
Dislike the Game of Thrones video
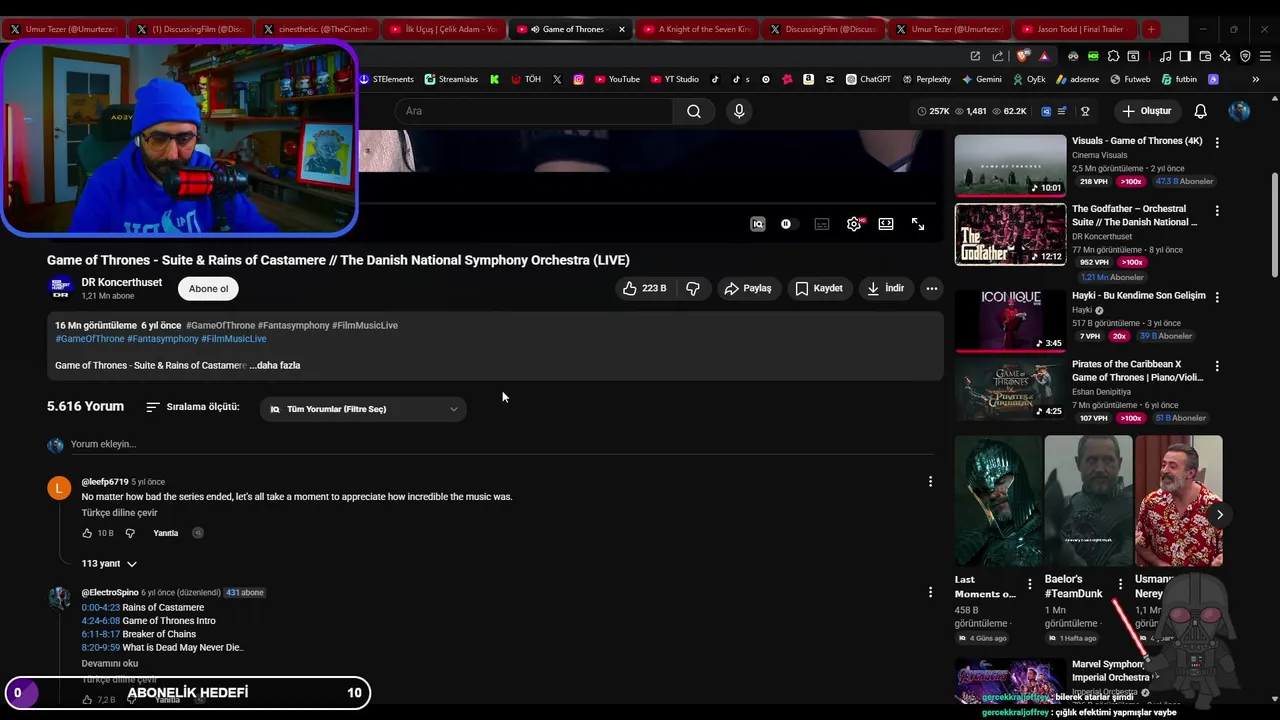[692, 288]
